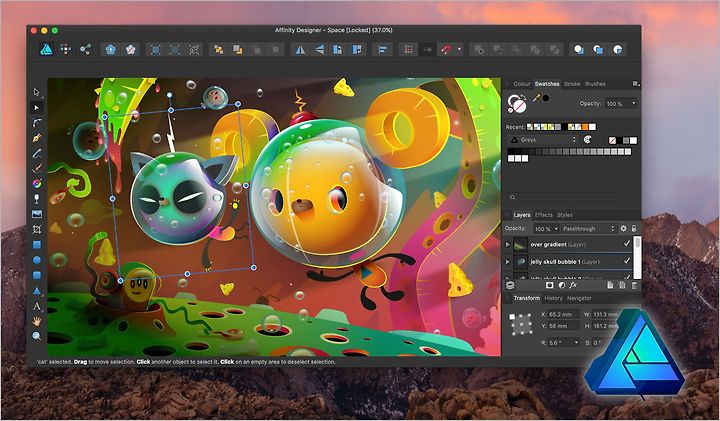Select the View hand tool
720x421 pixels.
point(37,321)
